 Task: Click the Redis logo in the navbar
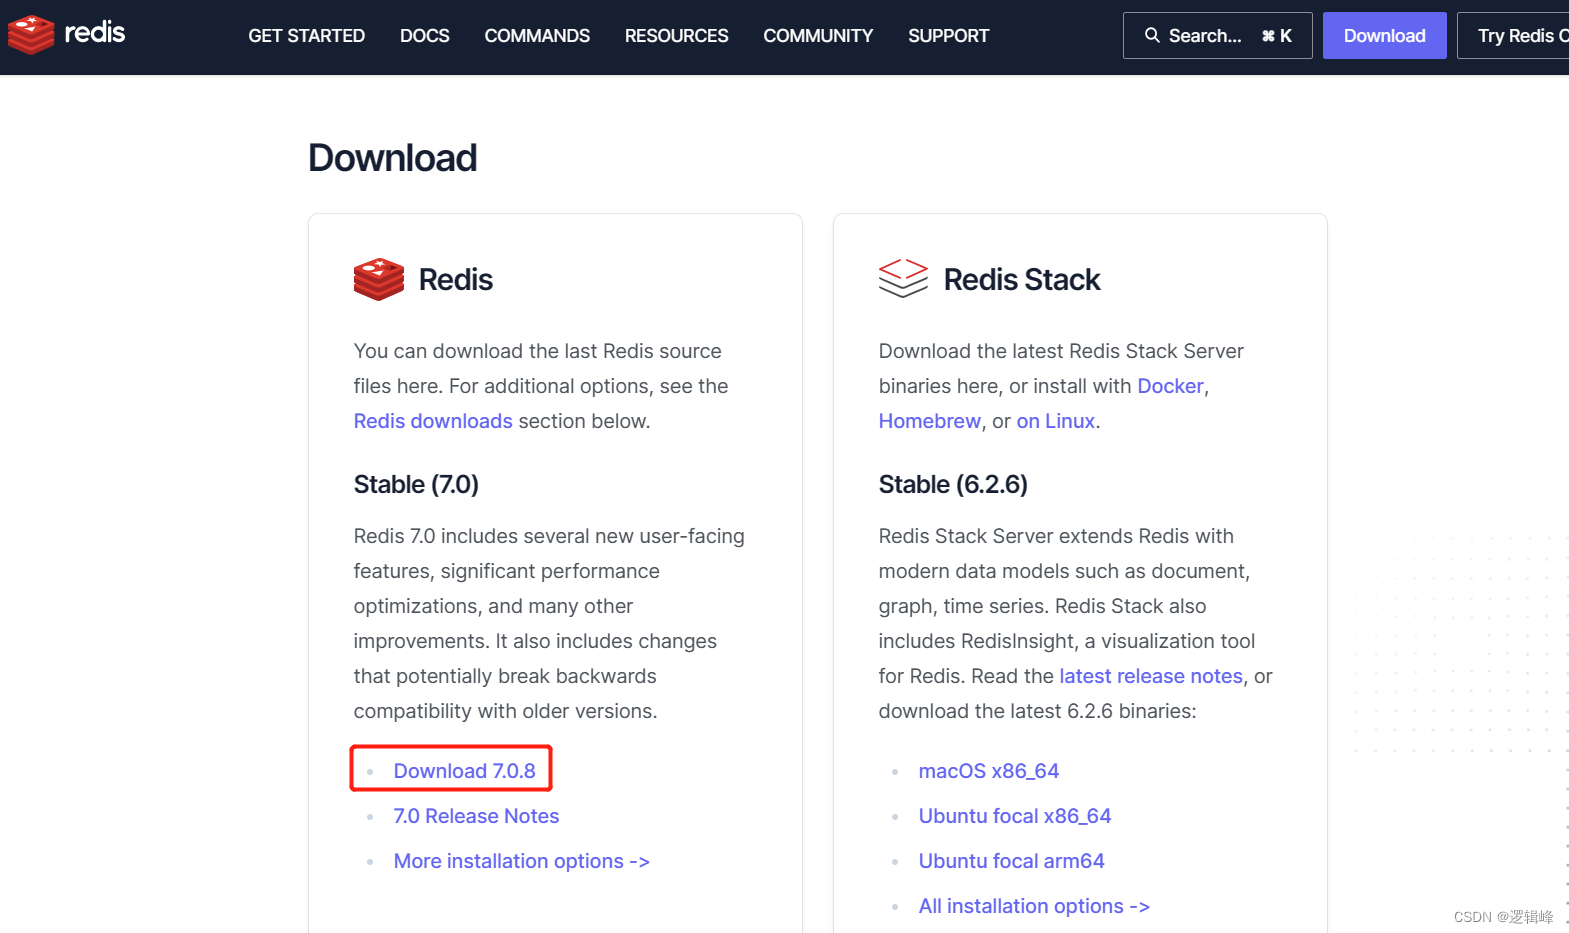[x=66, y=35]
